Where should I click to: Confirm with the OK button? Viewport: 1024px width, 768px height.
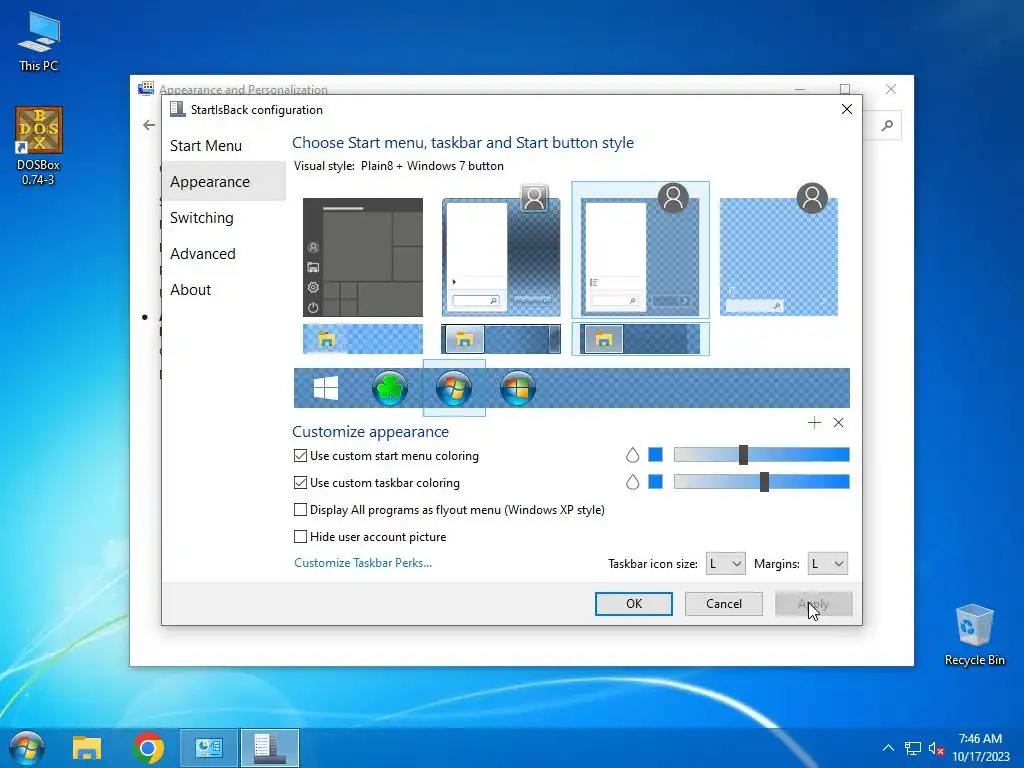pyautogui.click(x=633, y=603)
